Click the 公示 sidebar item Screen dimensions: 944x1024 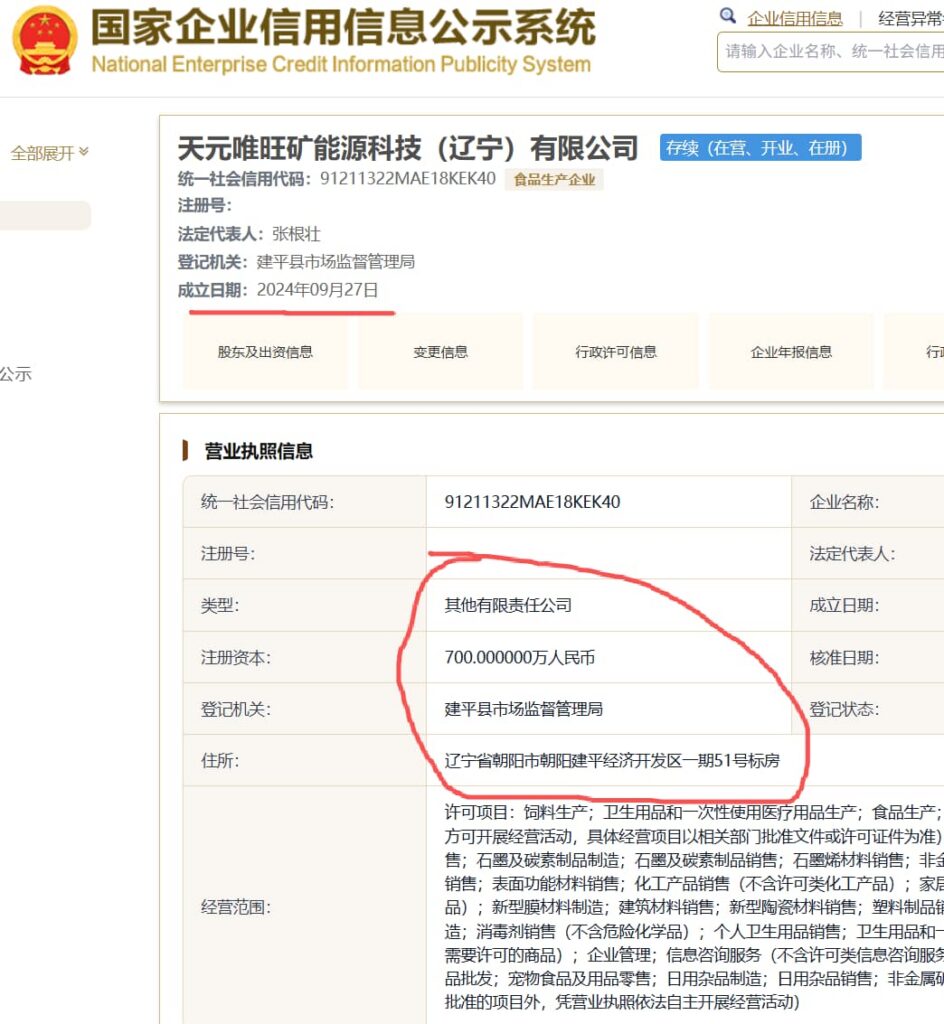[x=16, y=374]
